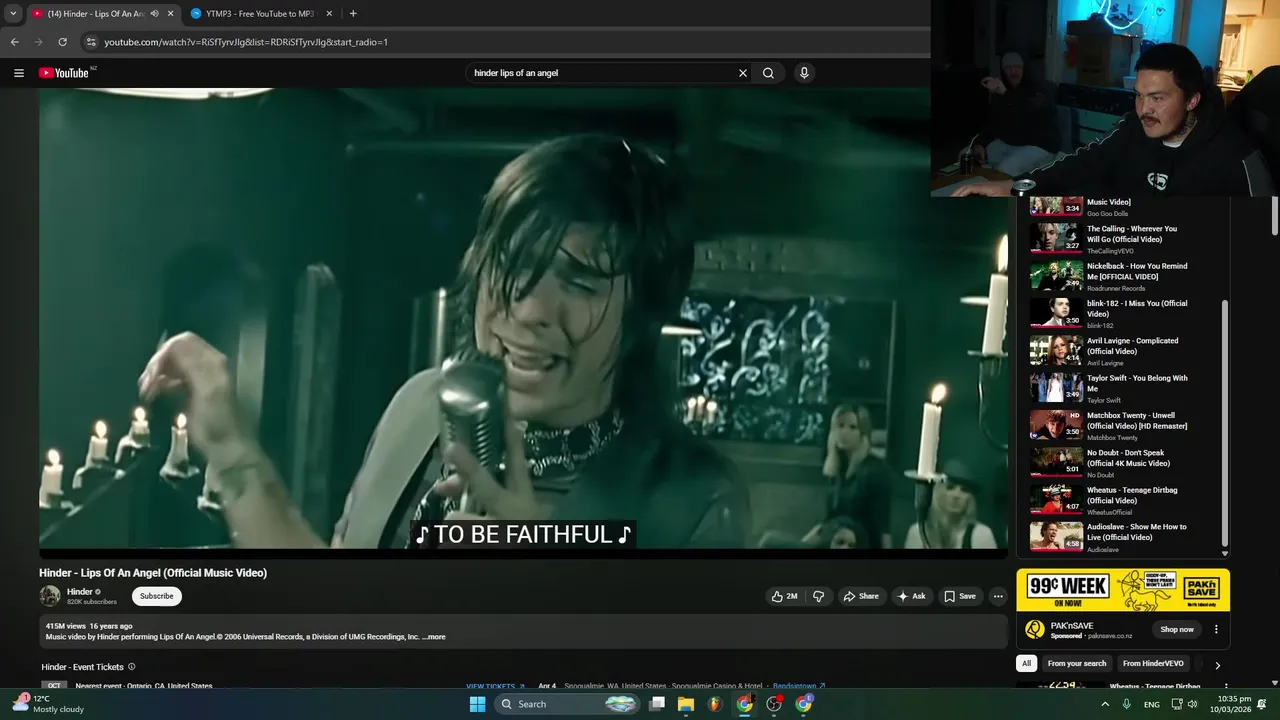Mute the Hinder tab via speaker icon
Image resolution: width=1280 pixels, height=720 pixels.
click(x=154, y=14)
